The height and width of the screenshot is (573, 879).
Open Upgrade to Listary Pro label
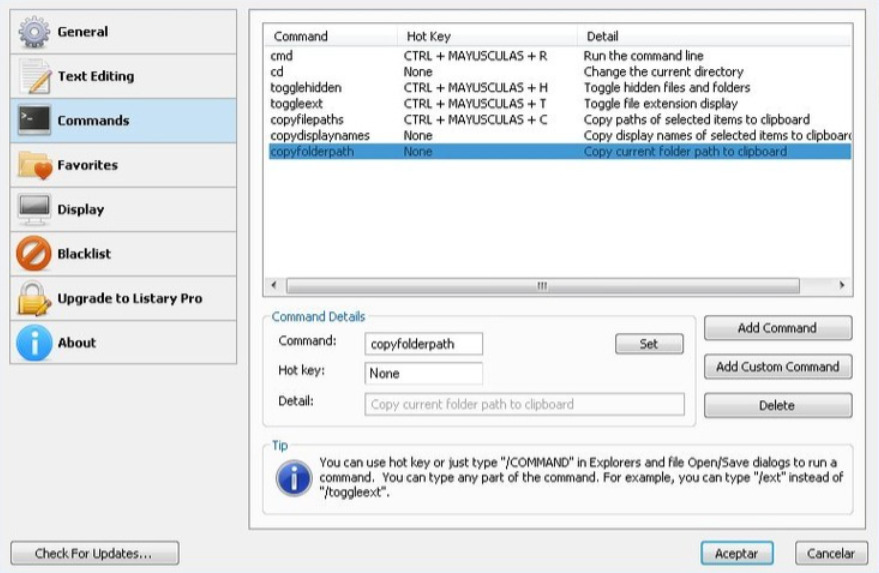pos(129,298)
